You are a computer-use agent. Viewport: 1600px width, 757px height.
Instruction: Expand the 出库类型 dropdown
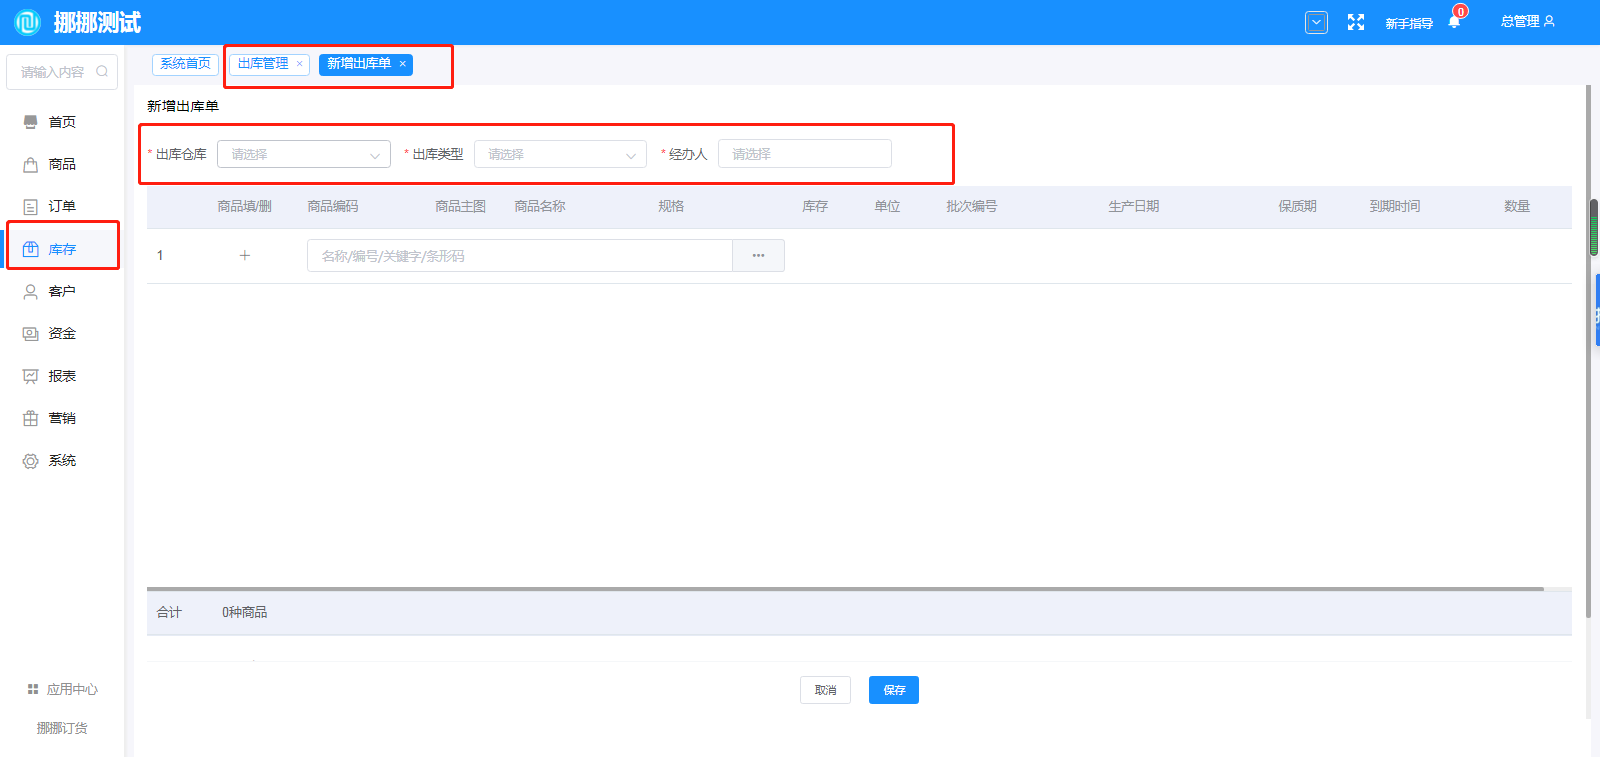[560, 154]
